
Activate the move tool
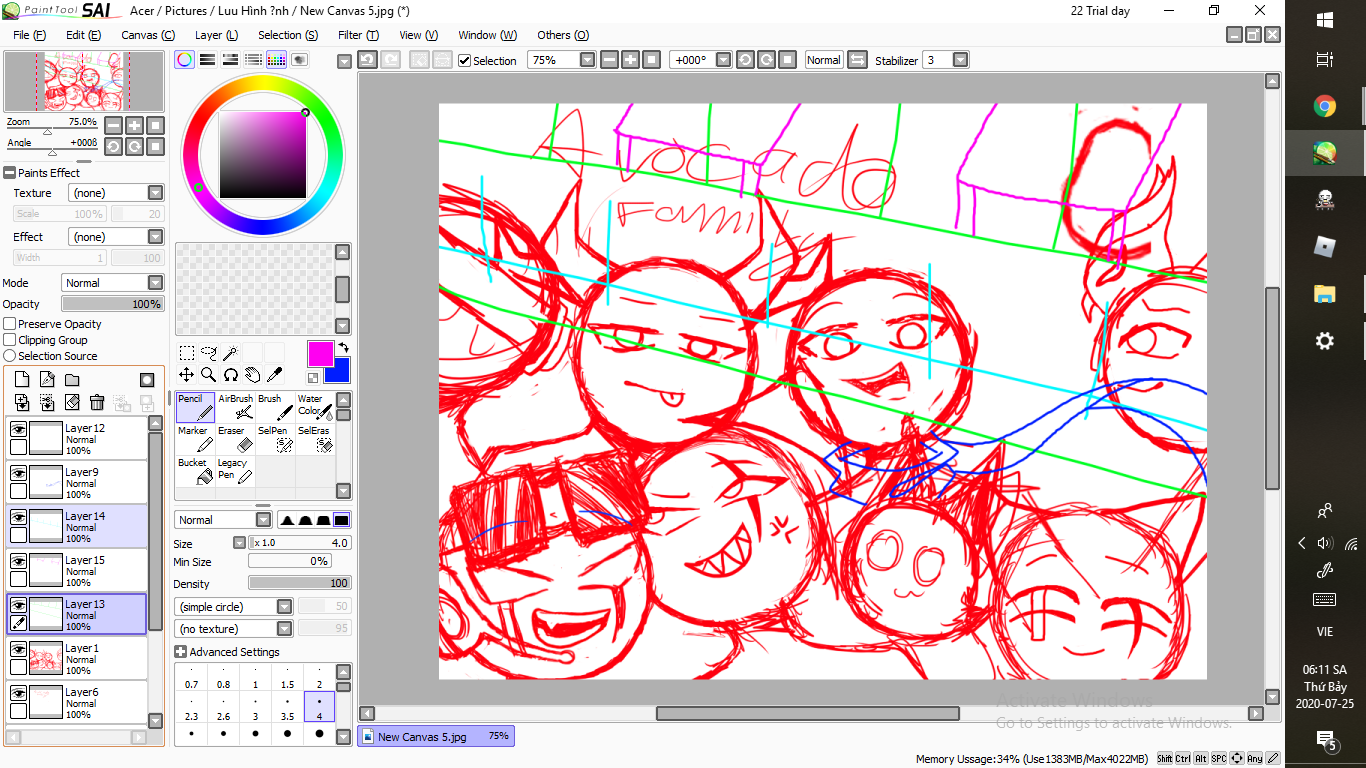point(187,374)
